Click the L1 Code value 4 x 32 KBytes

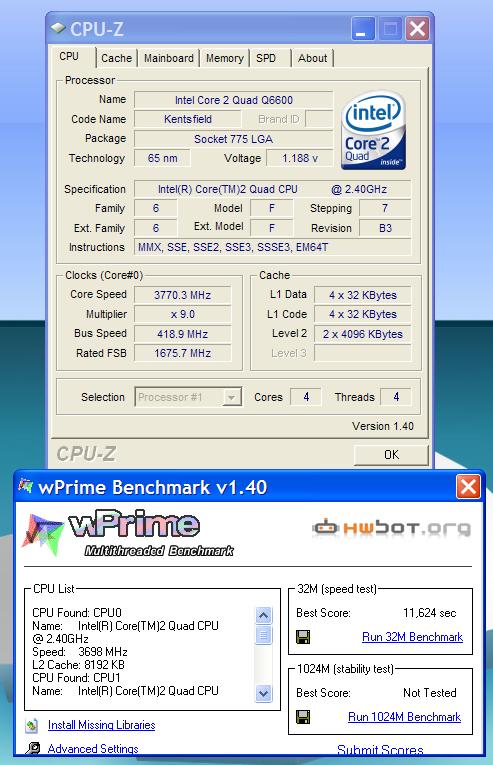pos(363,315)
